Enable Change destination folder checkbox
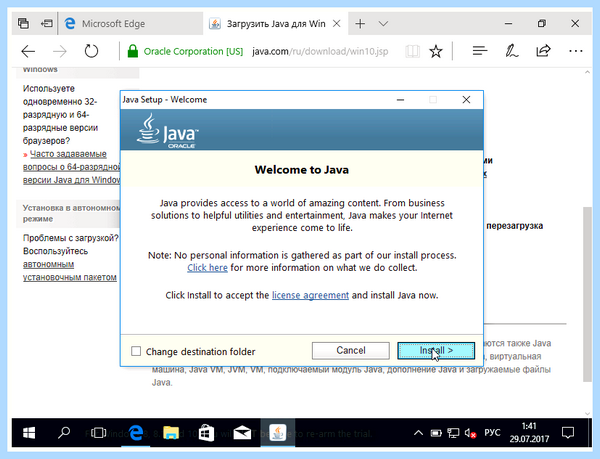The height and width of the screenshot is (459, 600). pyautogui.click(x=136, y=351)
